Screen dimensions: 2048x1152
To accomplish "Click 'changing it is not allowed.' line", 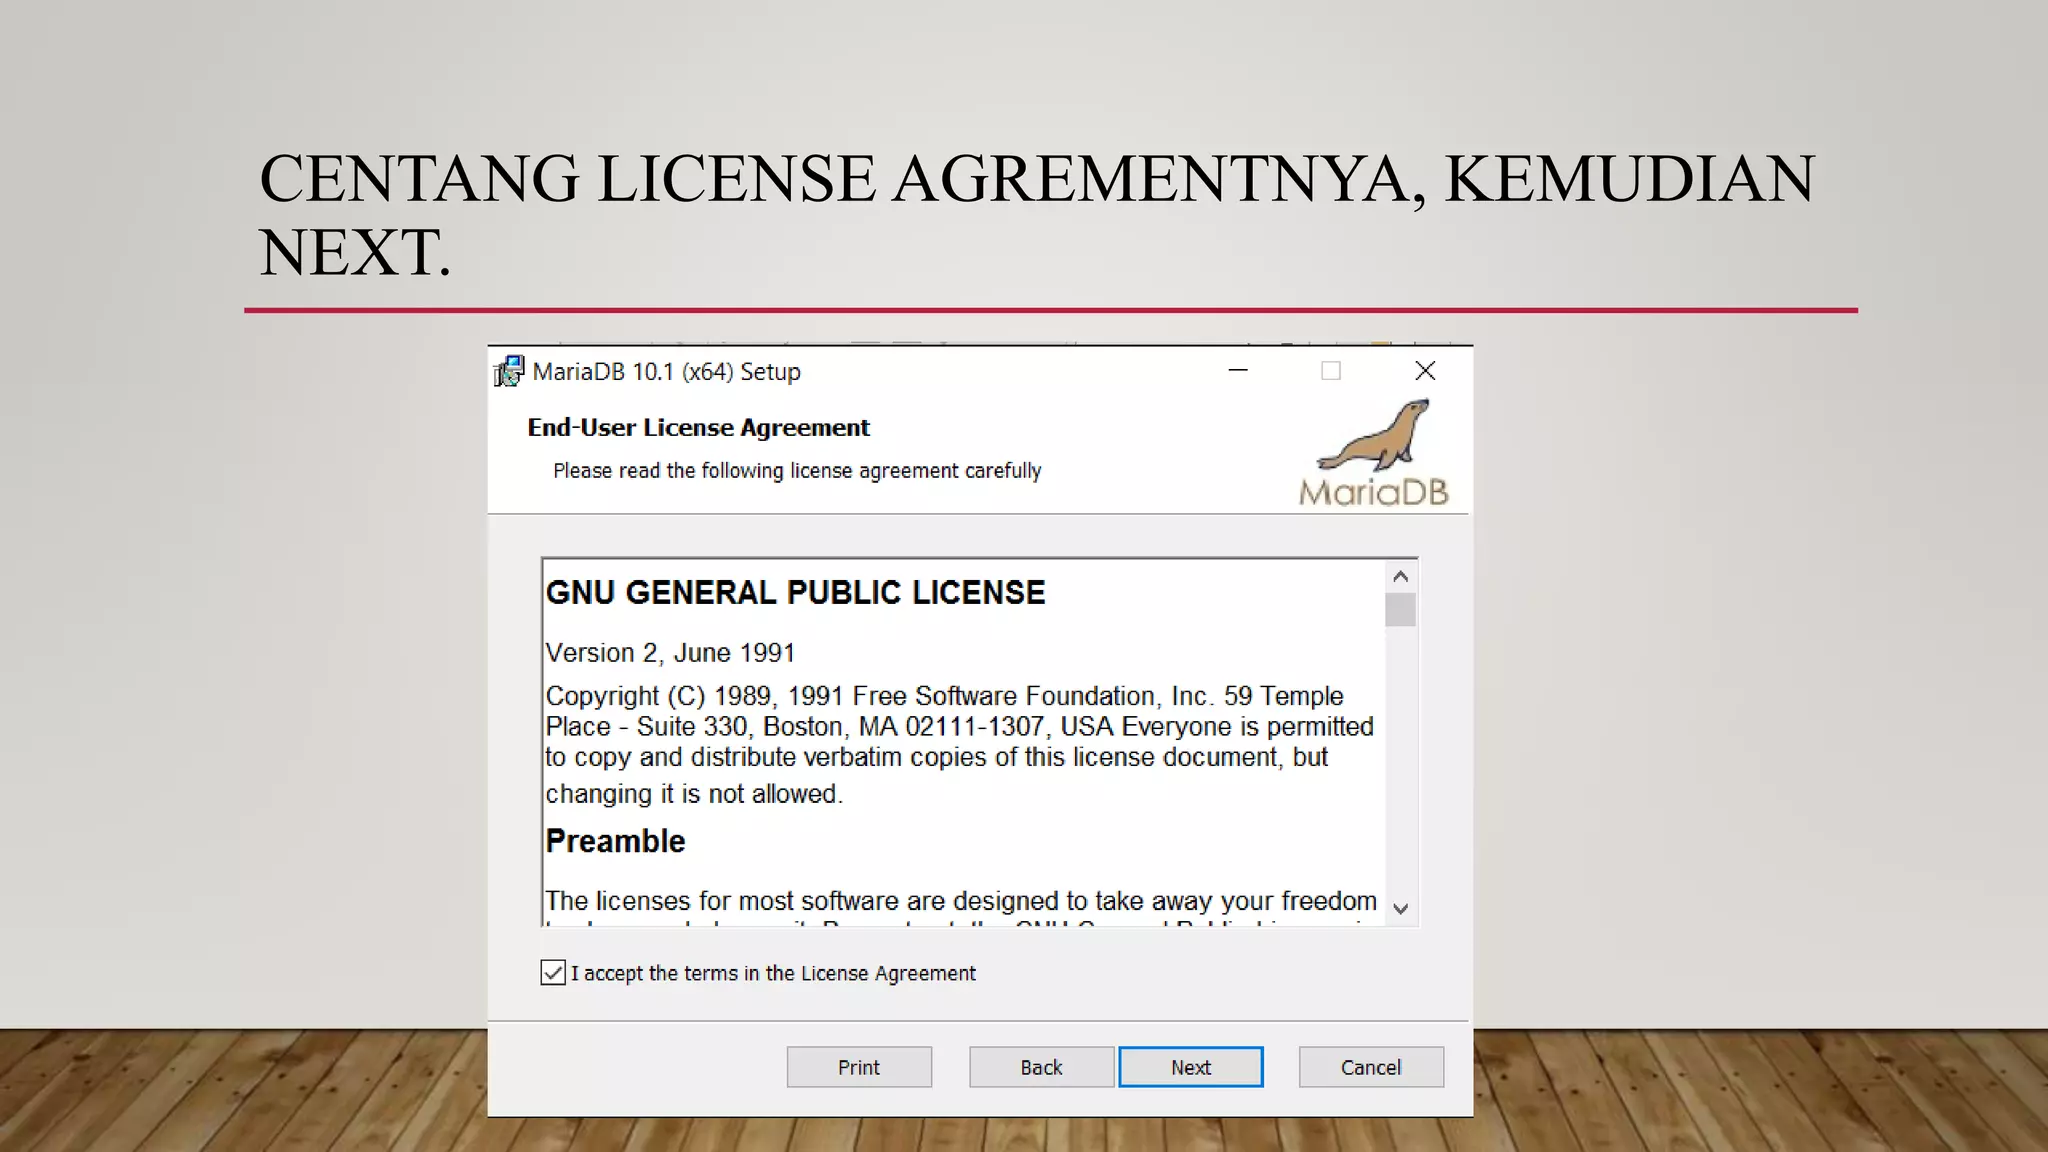I will tap(694, 794).
